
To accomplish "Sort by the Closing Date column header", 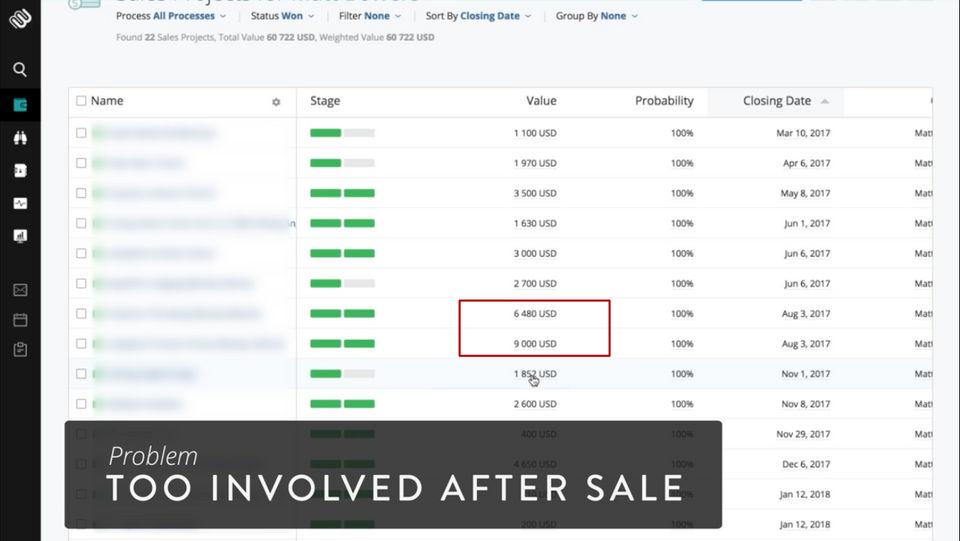I will [x=776, y=101].
